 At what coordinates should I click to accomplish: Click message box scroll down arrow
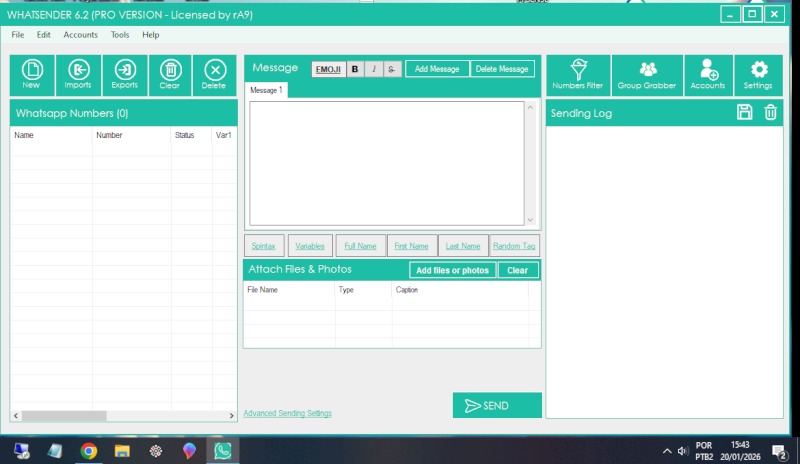(x=530, y=220)
